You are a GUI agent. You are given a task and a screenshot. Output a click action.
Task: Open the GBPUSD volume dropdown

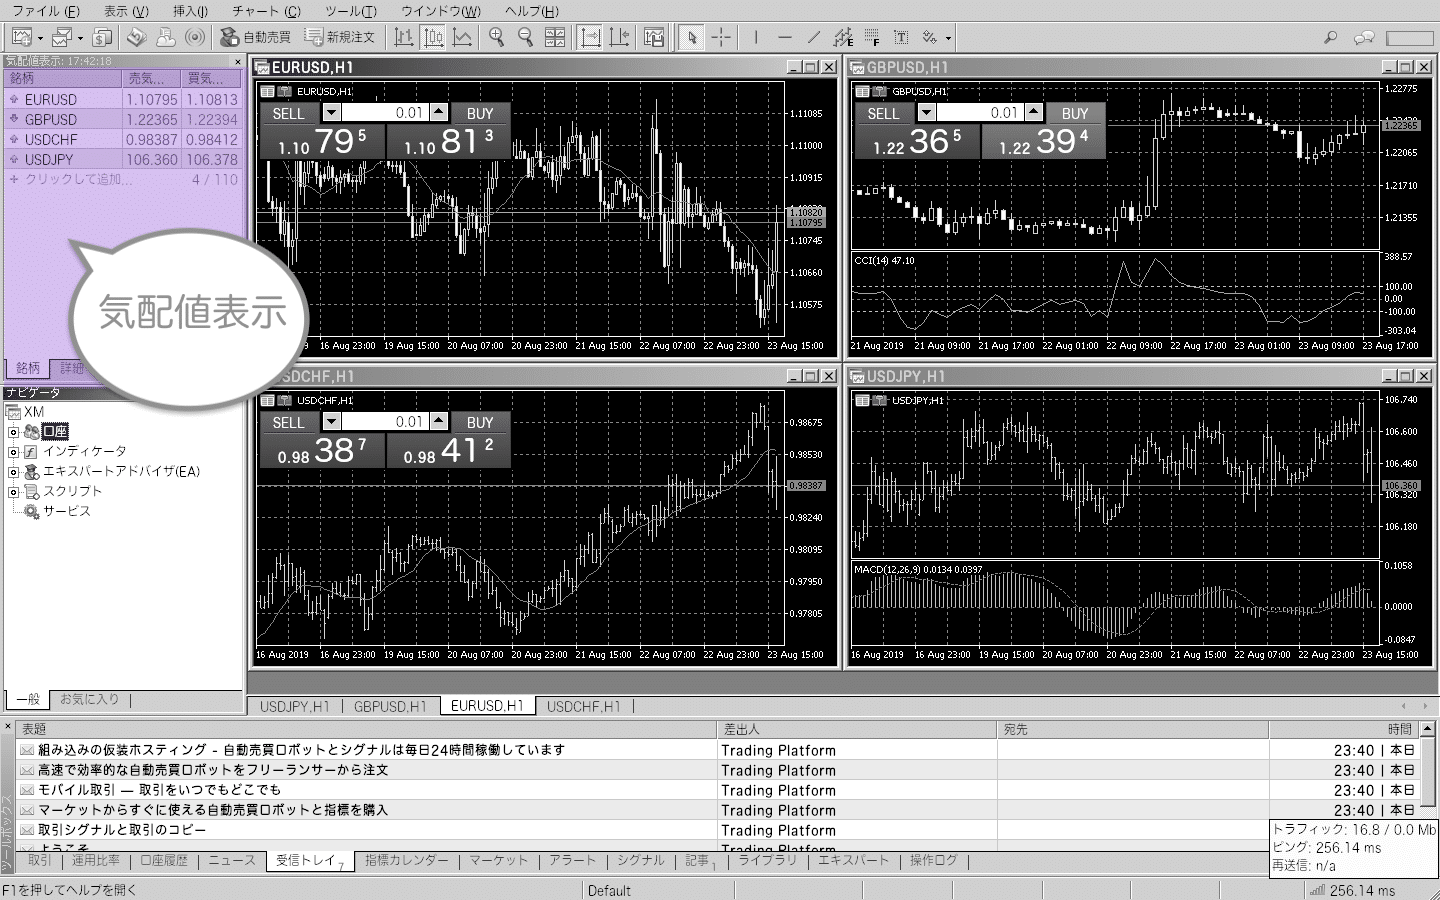(927, 113)
